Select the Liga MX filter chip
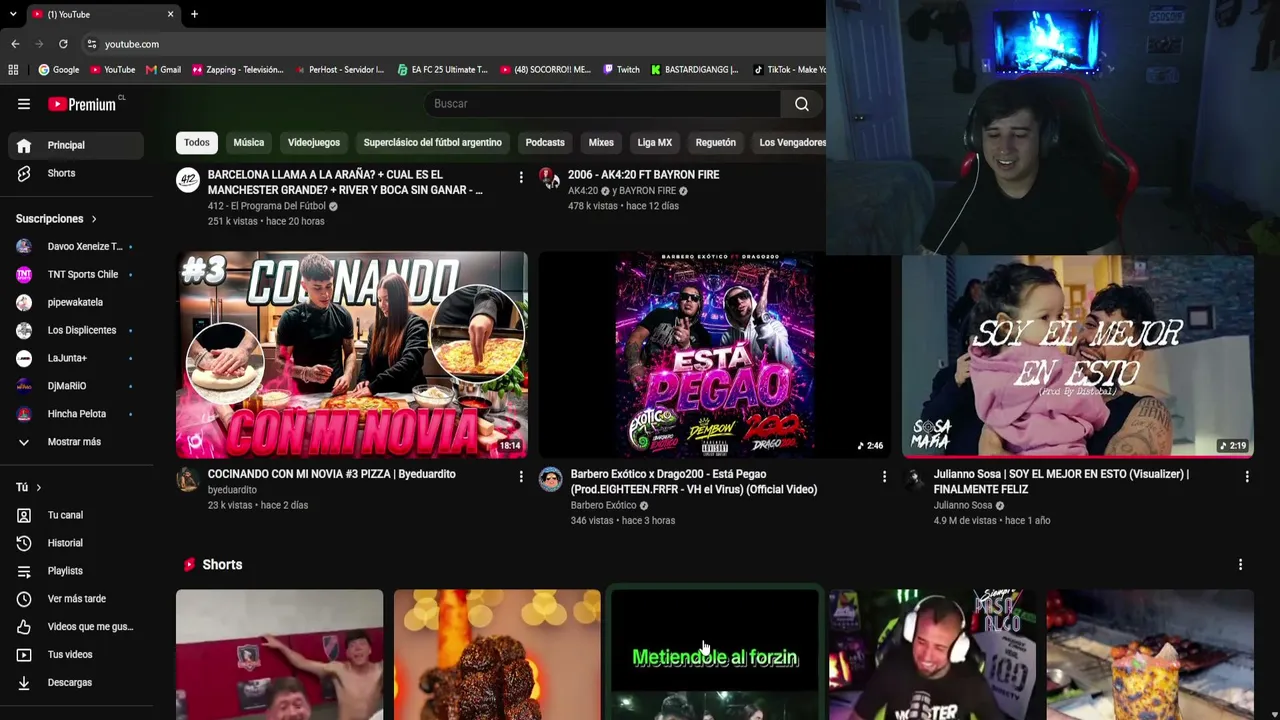 (655, 142)
